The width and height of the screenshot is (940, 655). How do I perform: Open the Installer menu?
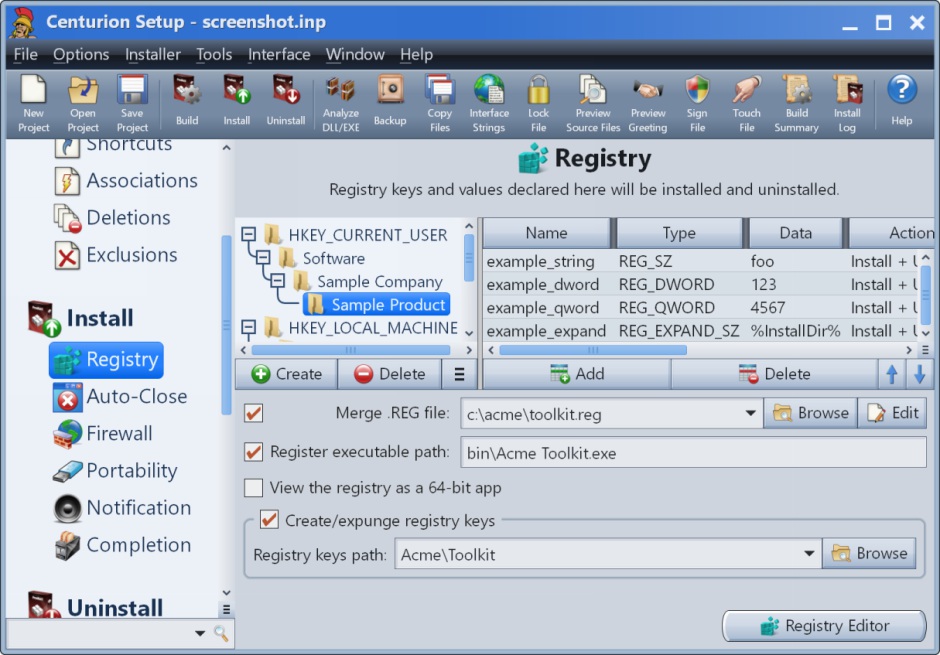coord(153,54)
